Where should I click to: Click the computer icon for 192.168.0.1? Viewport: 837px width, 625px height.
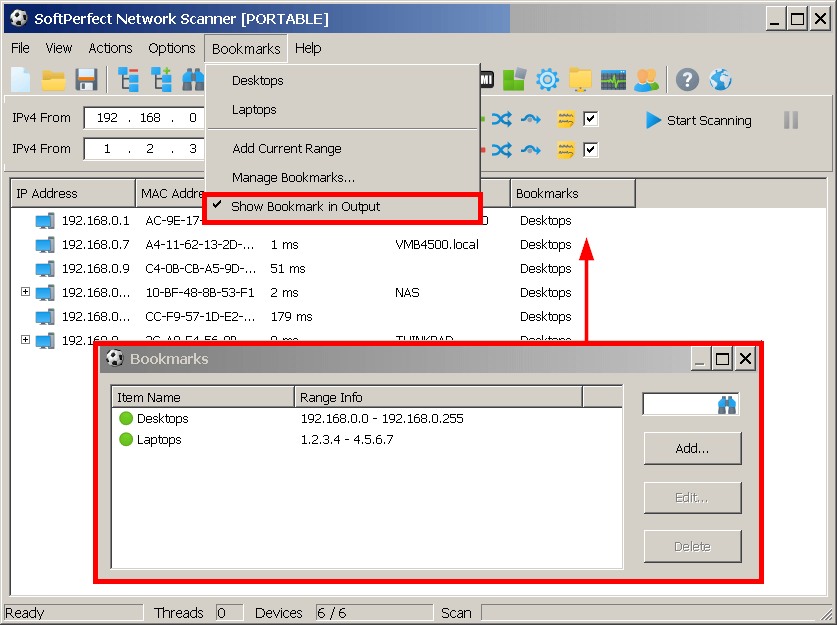45,220
